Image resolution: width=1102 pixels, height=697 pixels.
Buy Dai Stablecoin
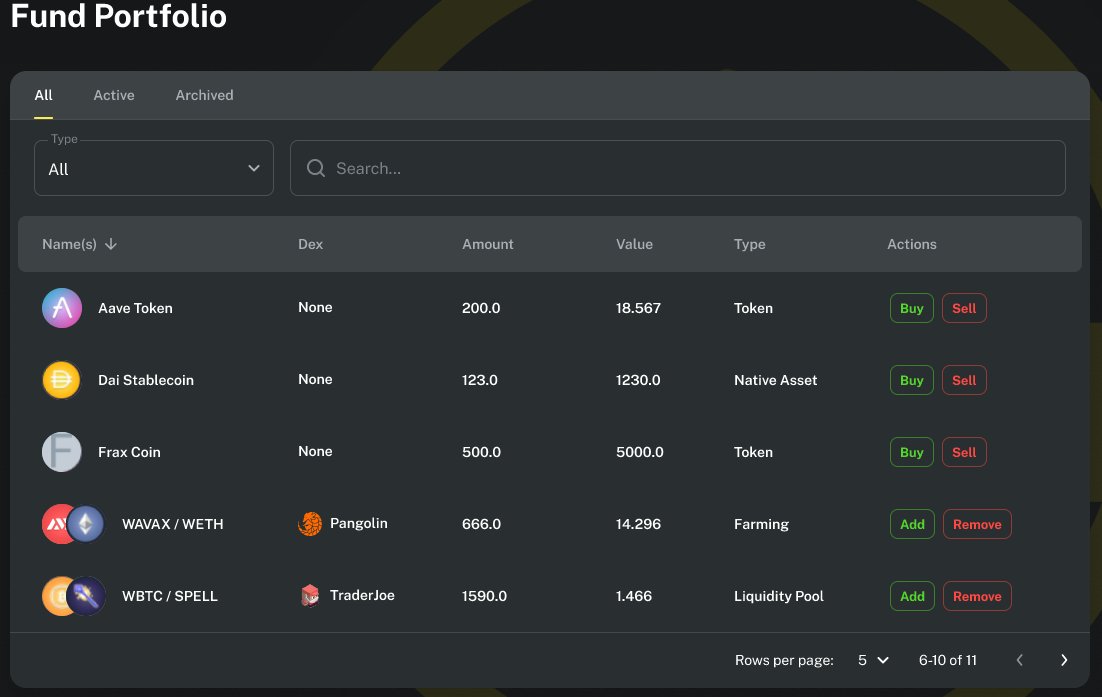912,380
